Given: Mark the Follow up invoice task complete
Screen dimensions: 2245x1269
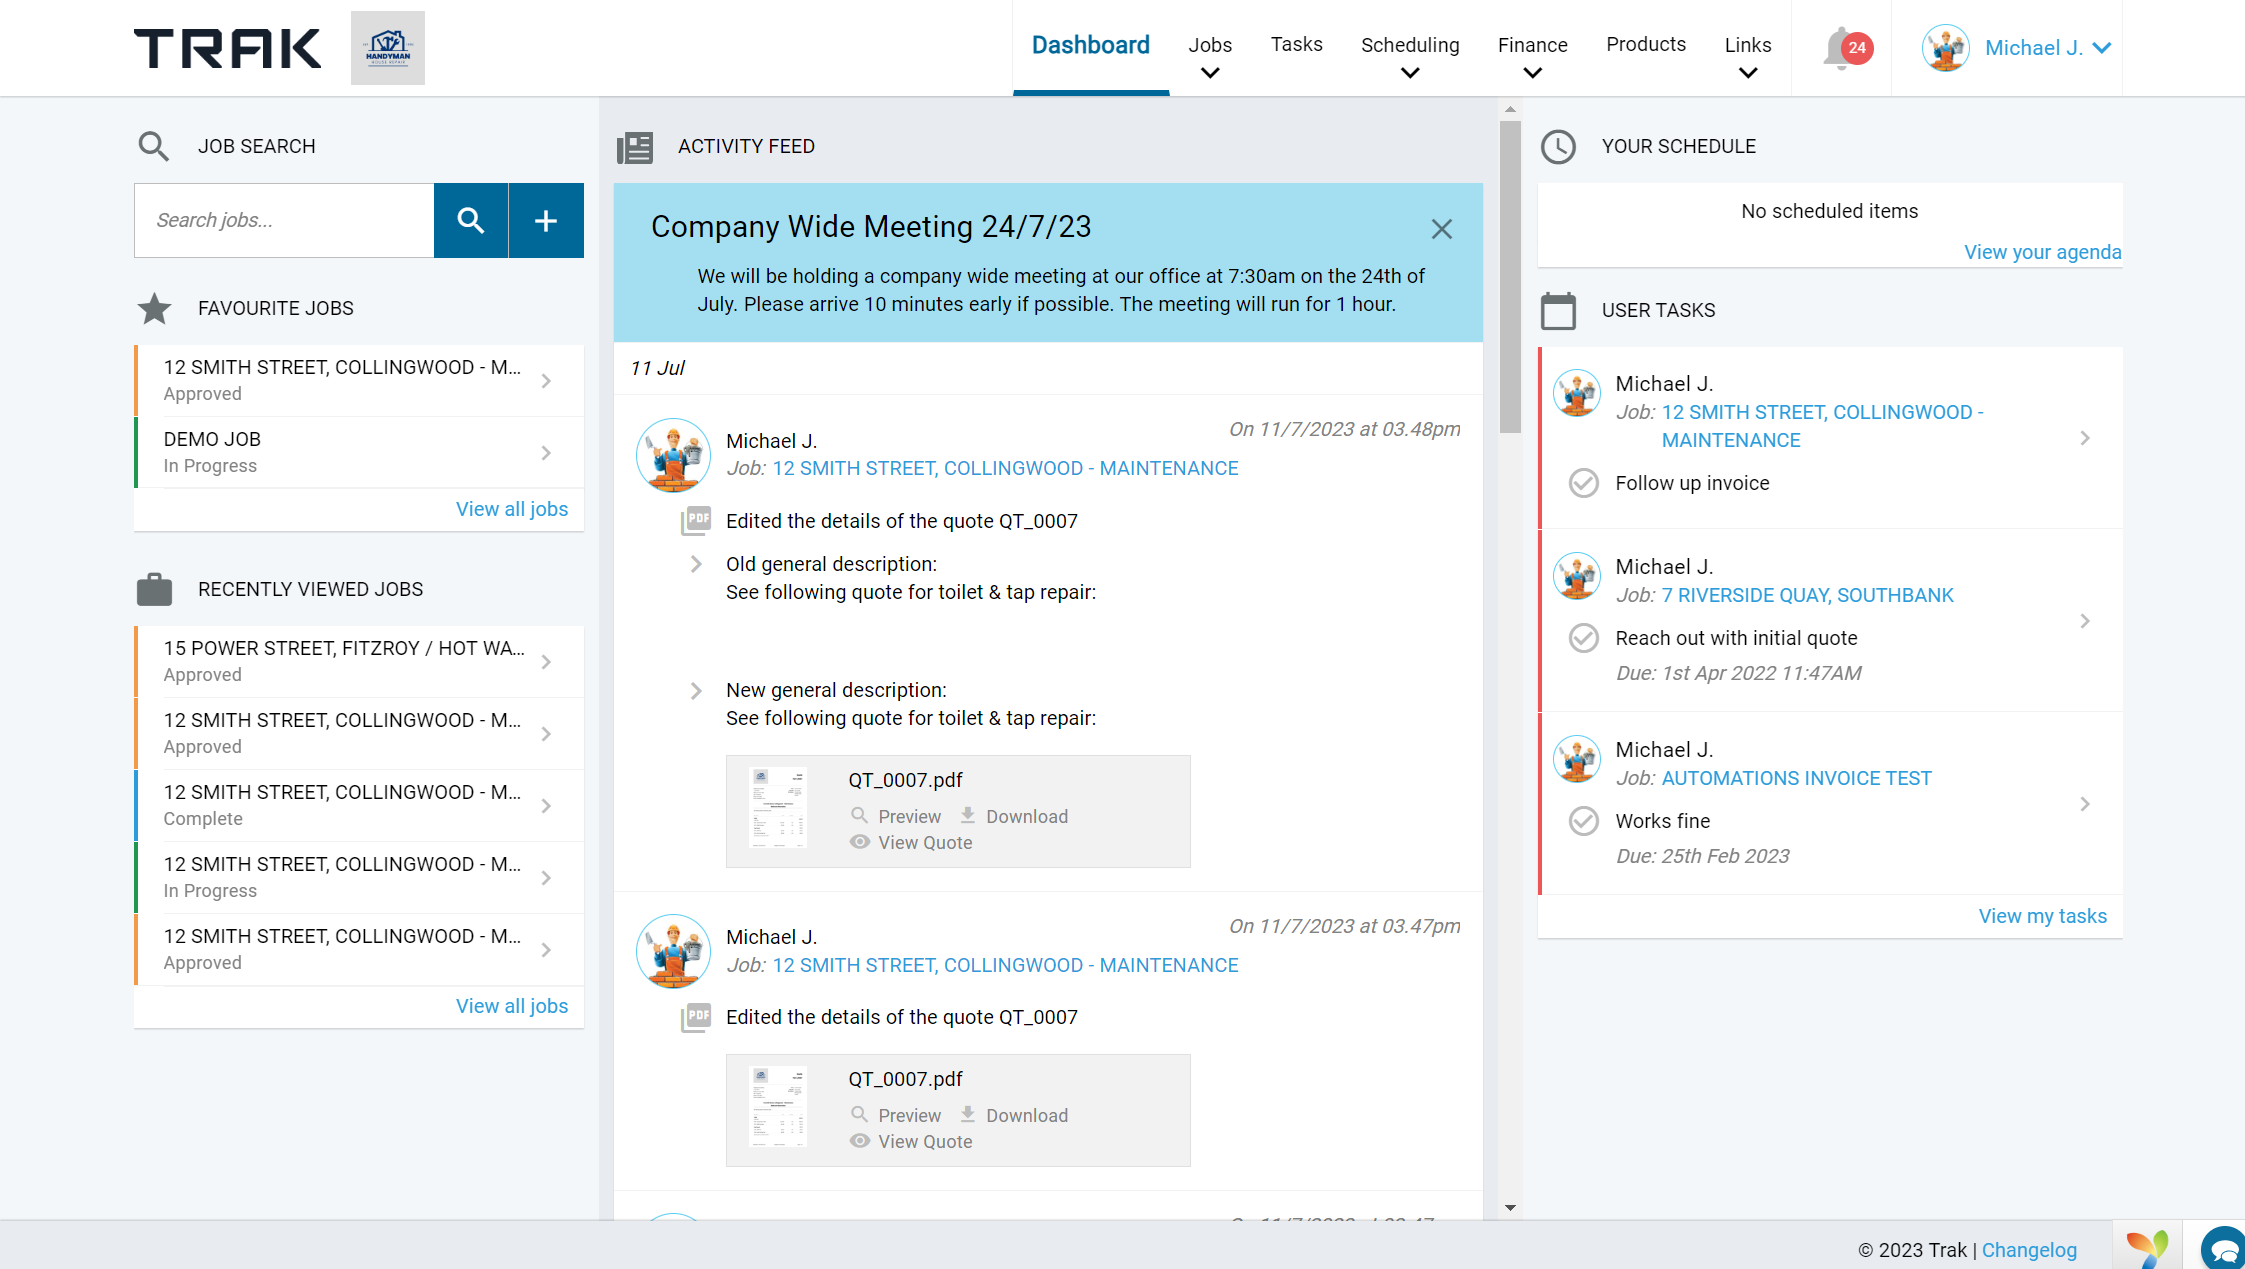Looking at the screenshot, I should click(1583, 483).
